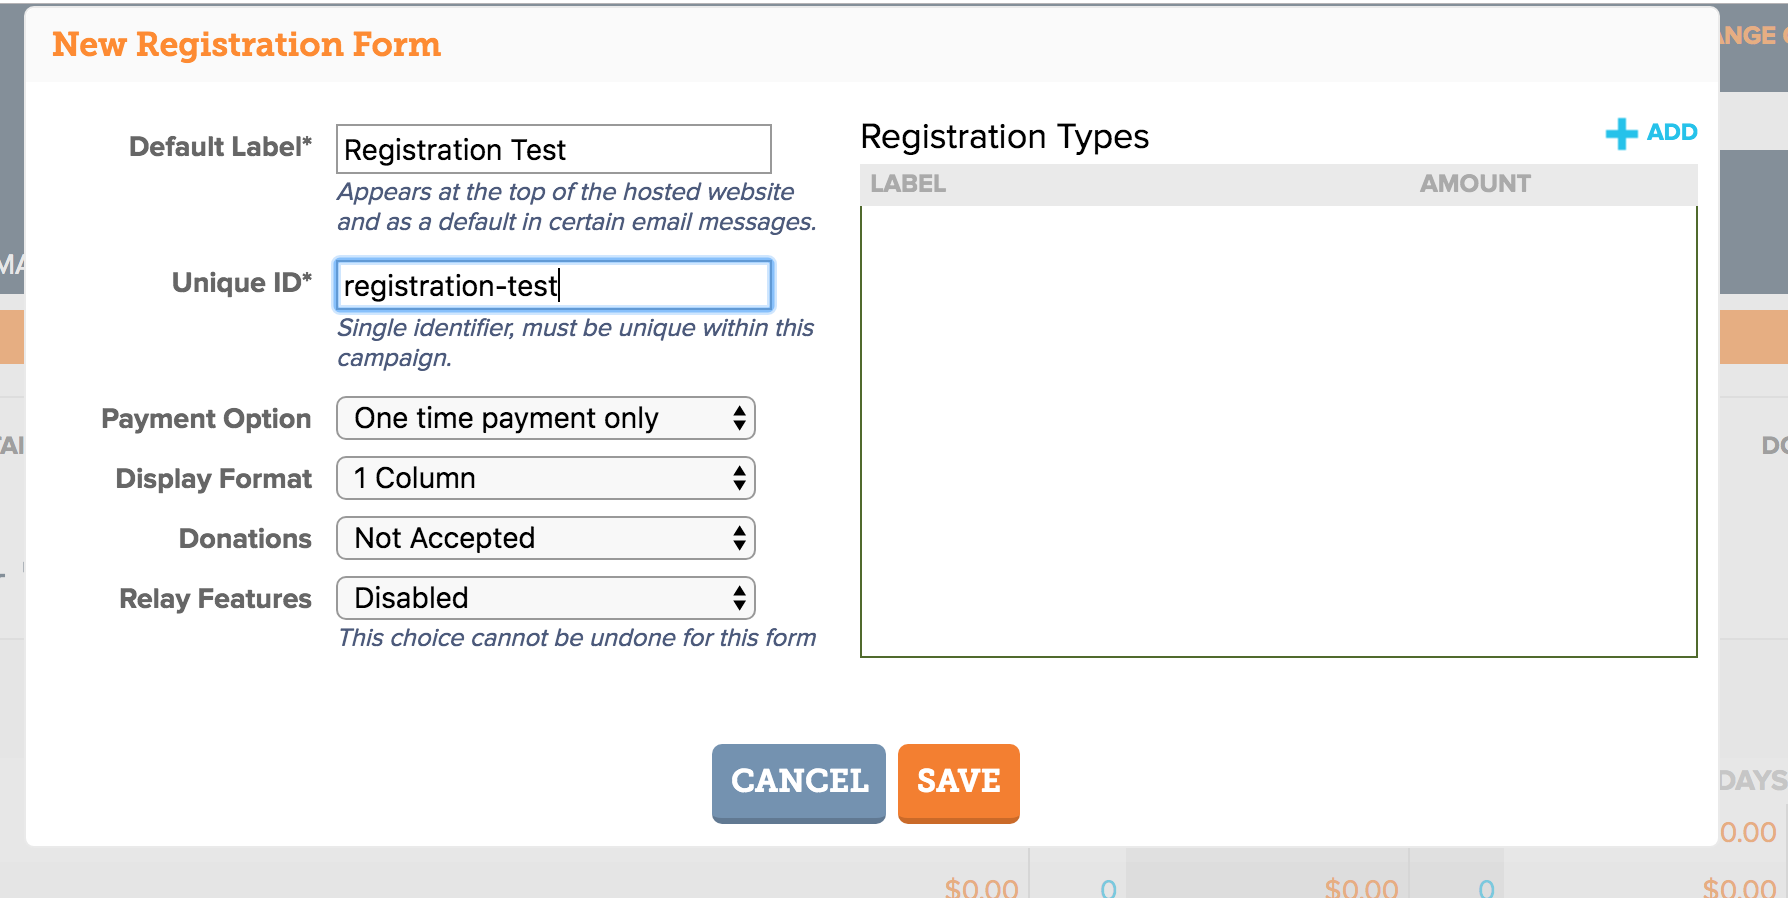1788x898 pixels.
Task: Click the Display Format dropdown arrows
Action: tap(739, 478)
